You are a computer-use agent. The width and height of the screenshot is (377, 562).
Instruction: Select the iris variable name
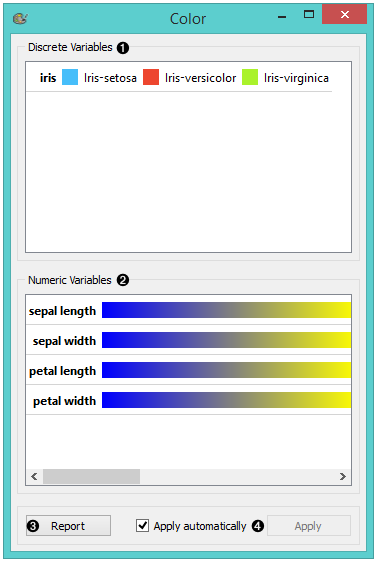(48, 78)
